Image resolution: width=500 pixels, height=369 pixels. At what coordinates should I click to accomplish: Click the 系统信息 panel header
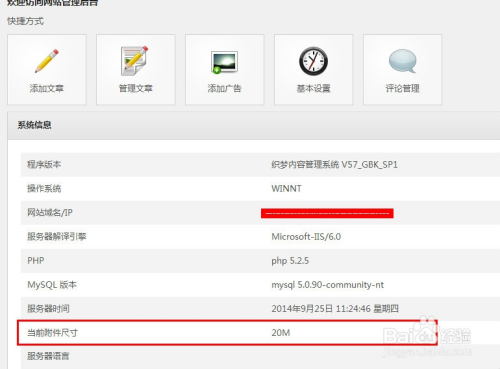(254, 125)
